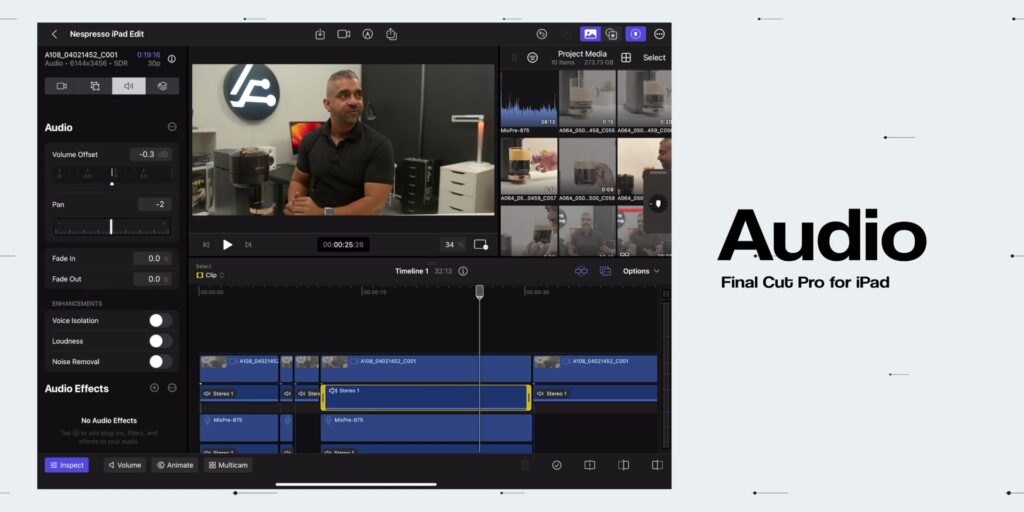Click the Multicam button
This screenshot has height=512, width=1024.
[229, 465]
